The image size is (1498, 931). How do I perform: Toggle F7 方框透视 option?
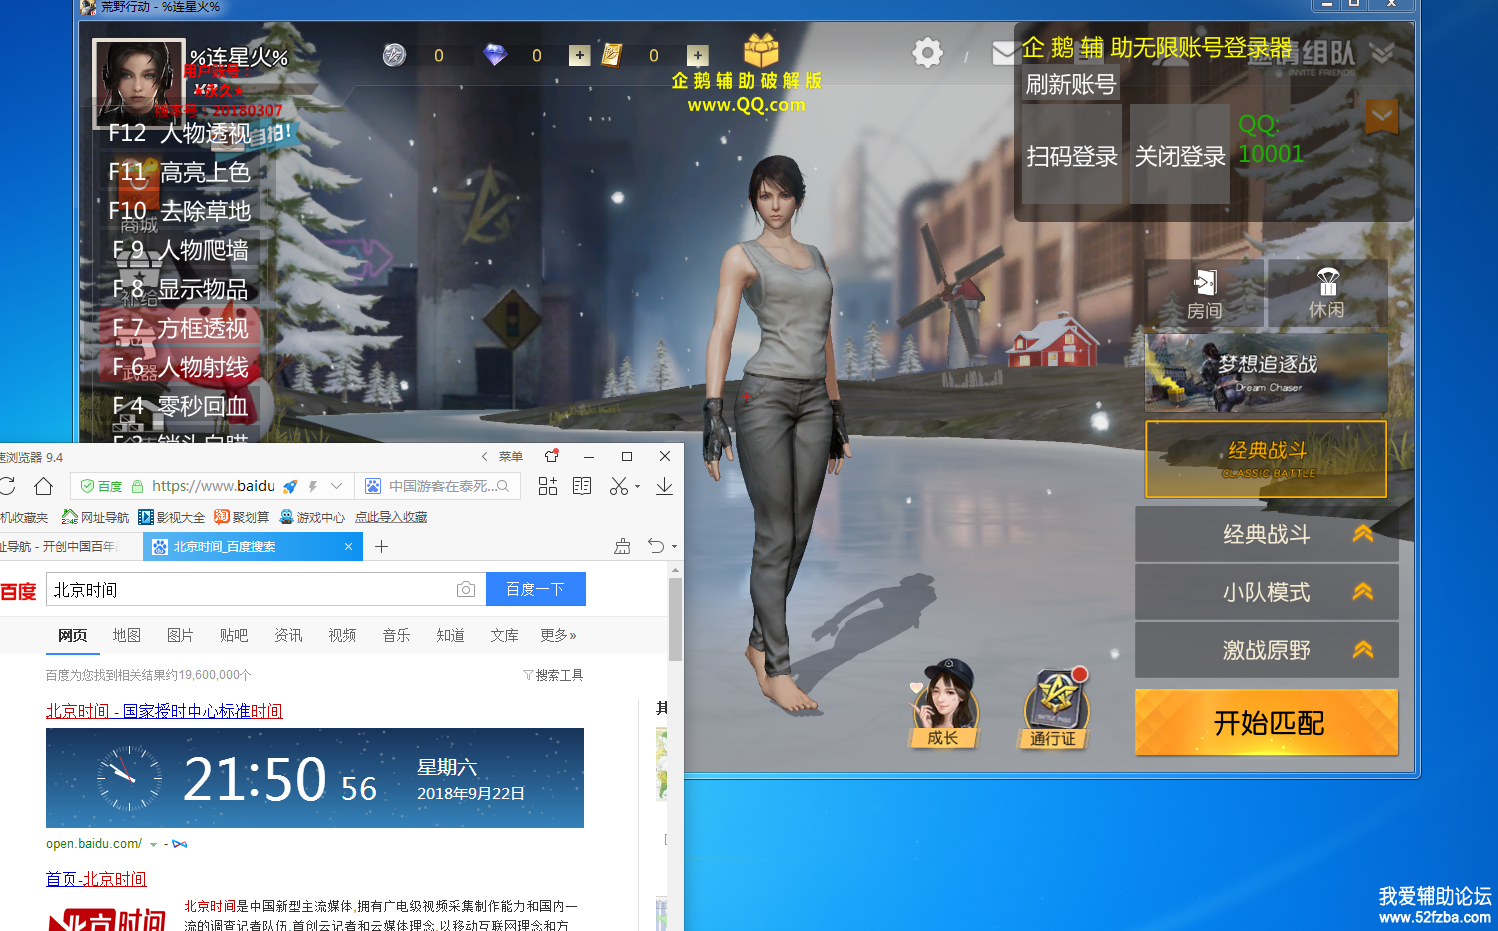coord(180,328)
